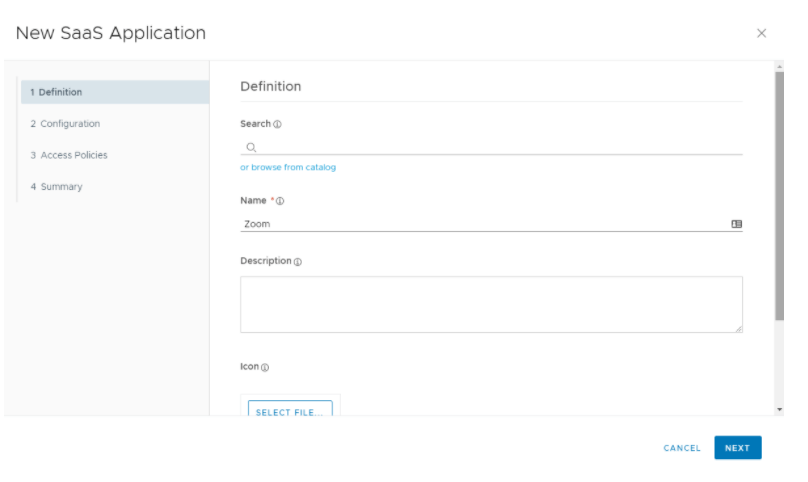Click the CANCEL button
Image resolution: width=808 pixels, height=482 pixels.
coord(682,448)
